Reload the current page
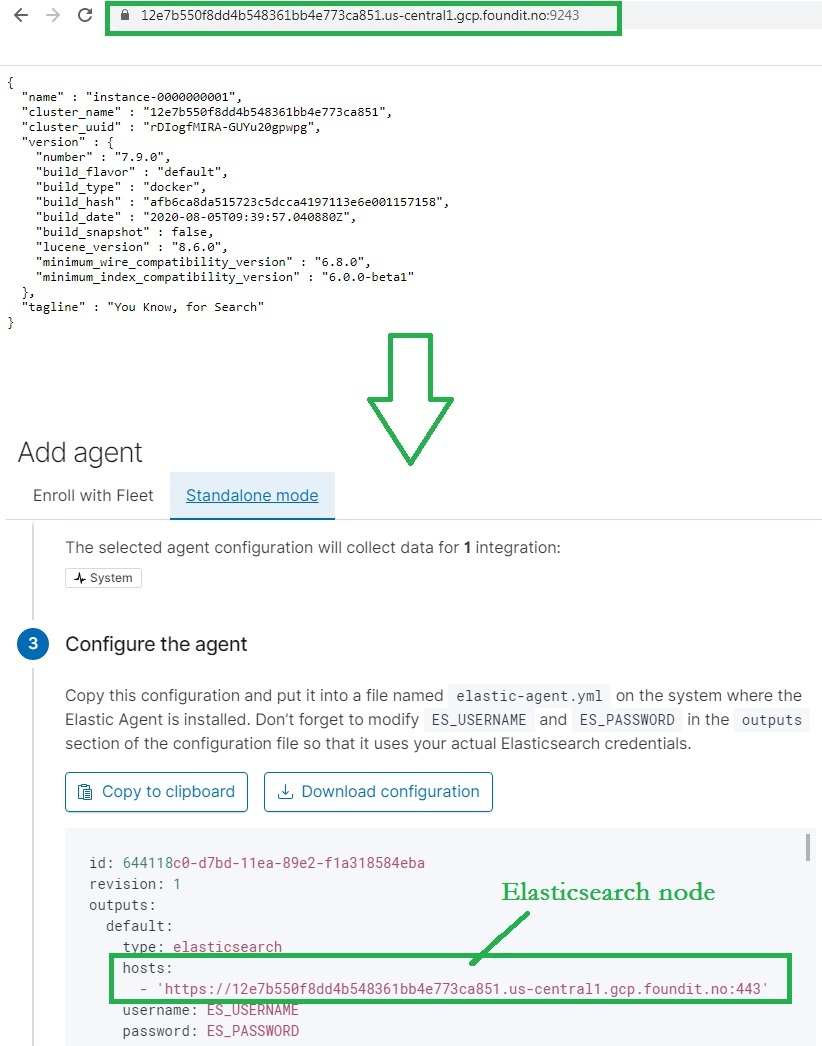The height and width of the screenshot is (1046, 822). coord(84,16)
